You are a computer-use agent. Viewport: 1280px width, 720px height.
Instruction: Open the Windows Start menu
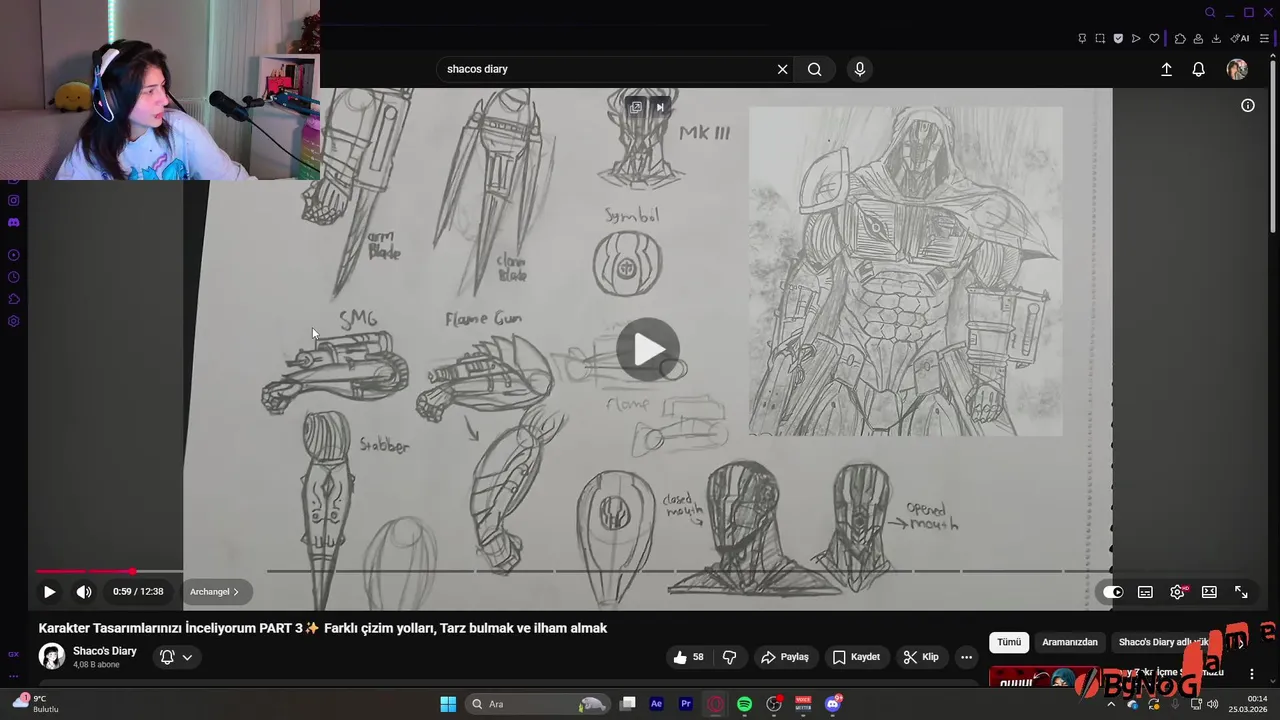tap(448, 704)
